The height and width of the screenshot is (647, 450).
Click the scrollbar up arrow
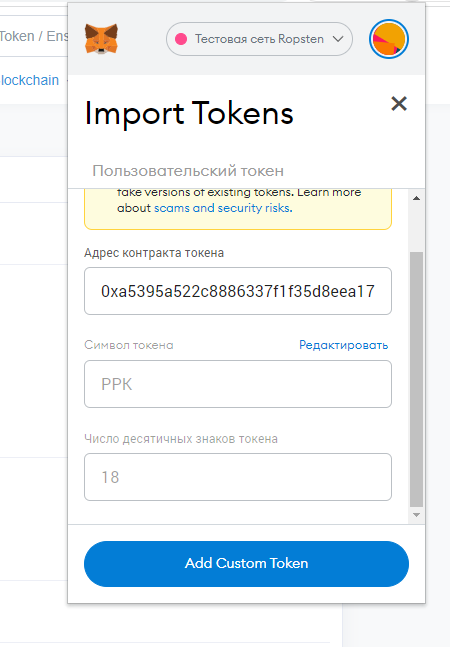417,198
